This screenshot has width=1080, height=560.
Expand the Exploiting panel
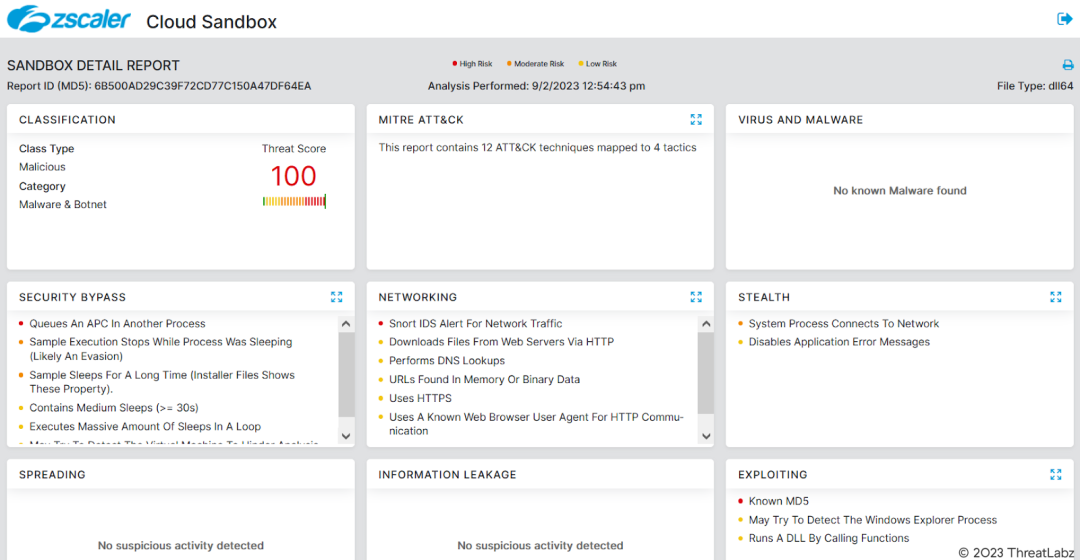click(1056, 475)
